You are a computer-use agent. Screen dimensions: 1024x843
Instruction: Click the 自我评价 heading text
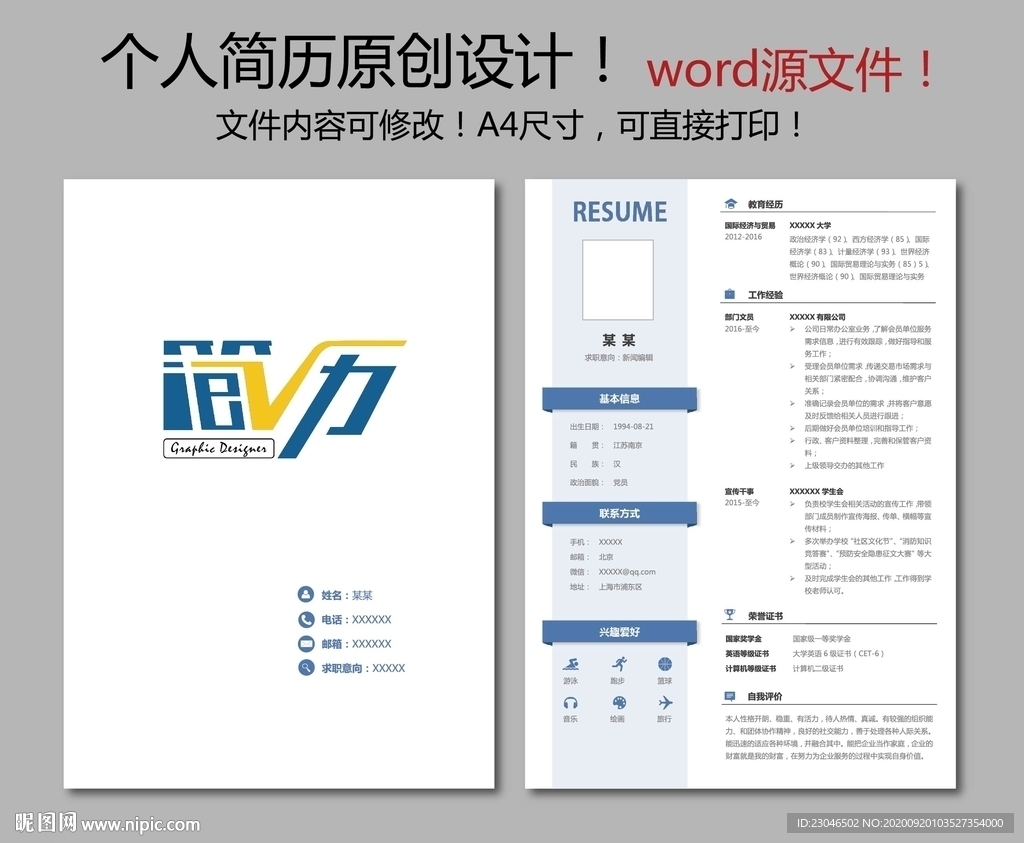(x=765, y=697)
